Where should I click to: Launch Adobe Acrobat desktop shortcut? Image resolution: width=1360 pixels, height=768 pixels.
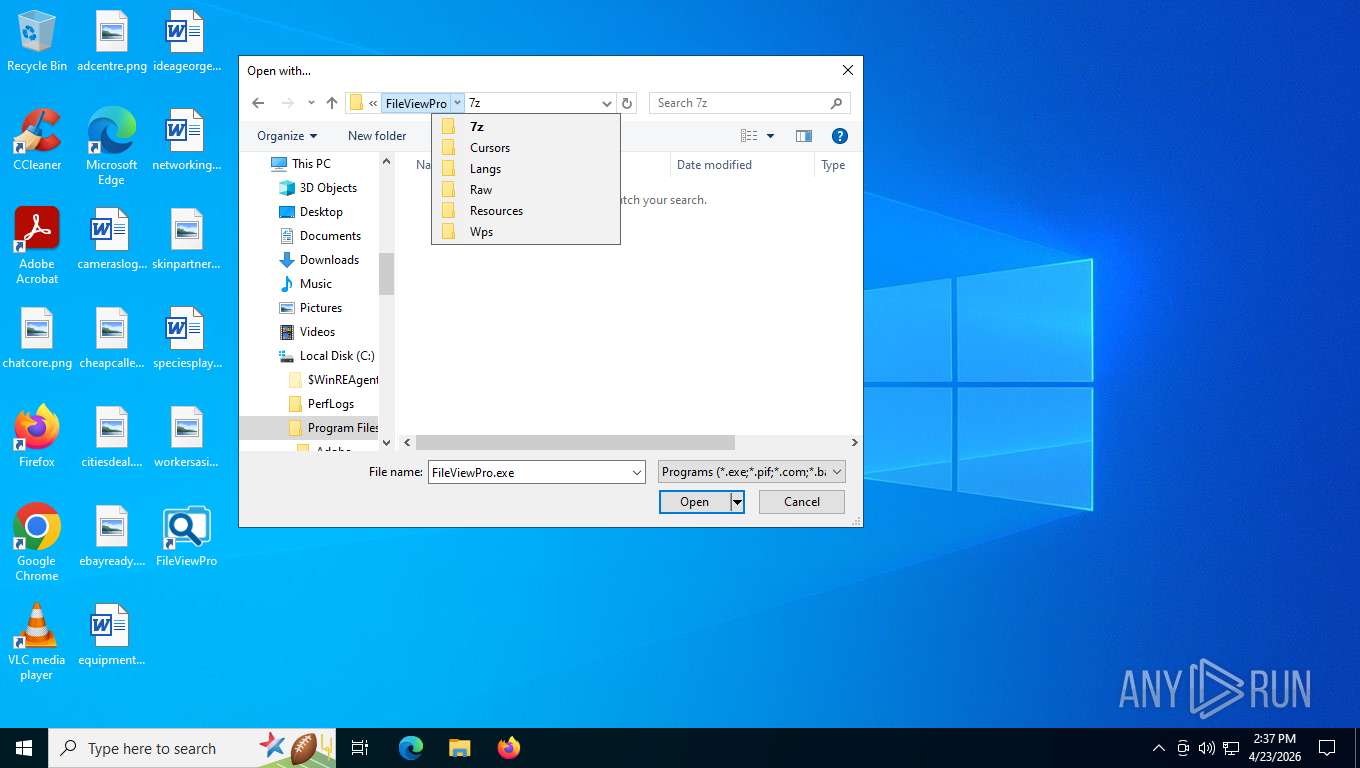[x=37, y=246]
